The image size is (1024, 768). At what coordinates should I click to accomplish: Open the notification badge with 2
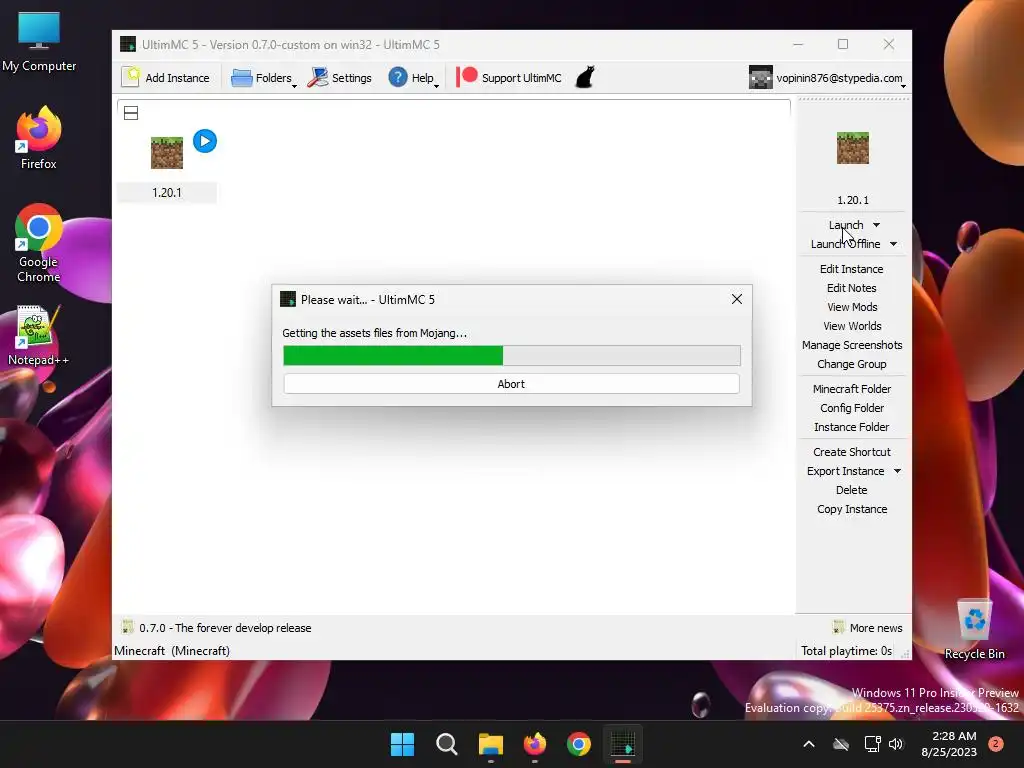pos(996,743)
